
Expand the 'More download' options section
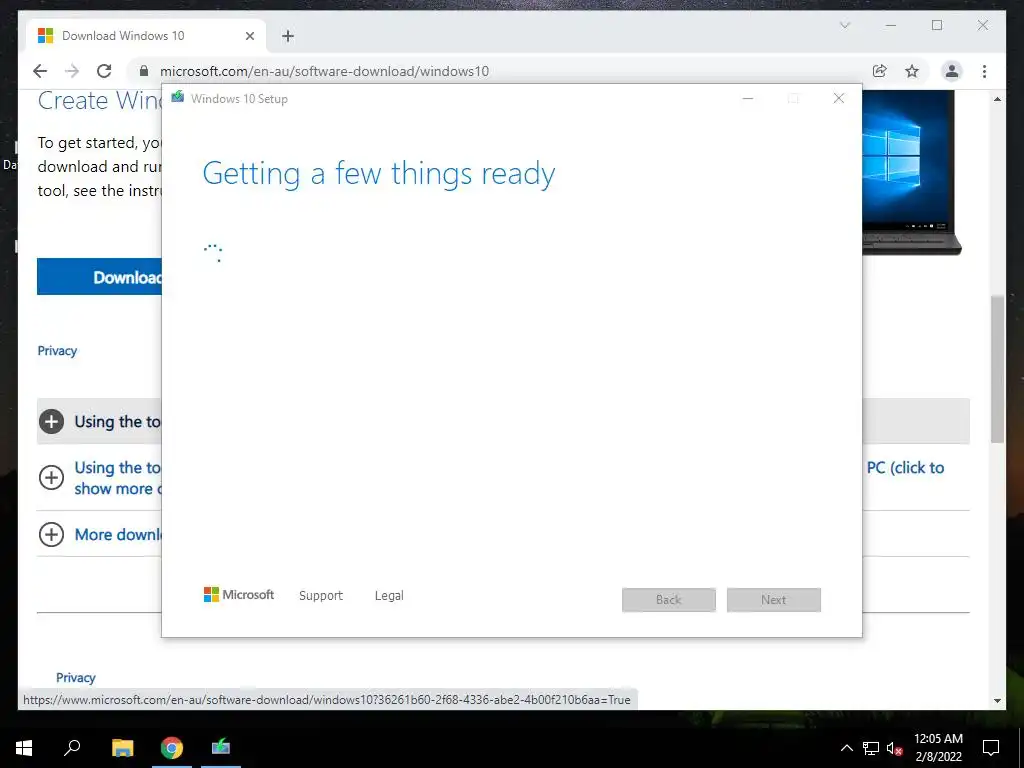tap(99, 534)
